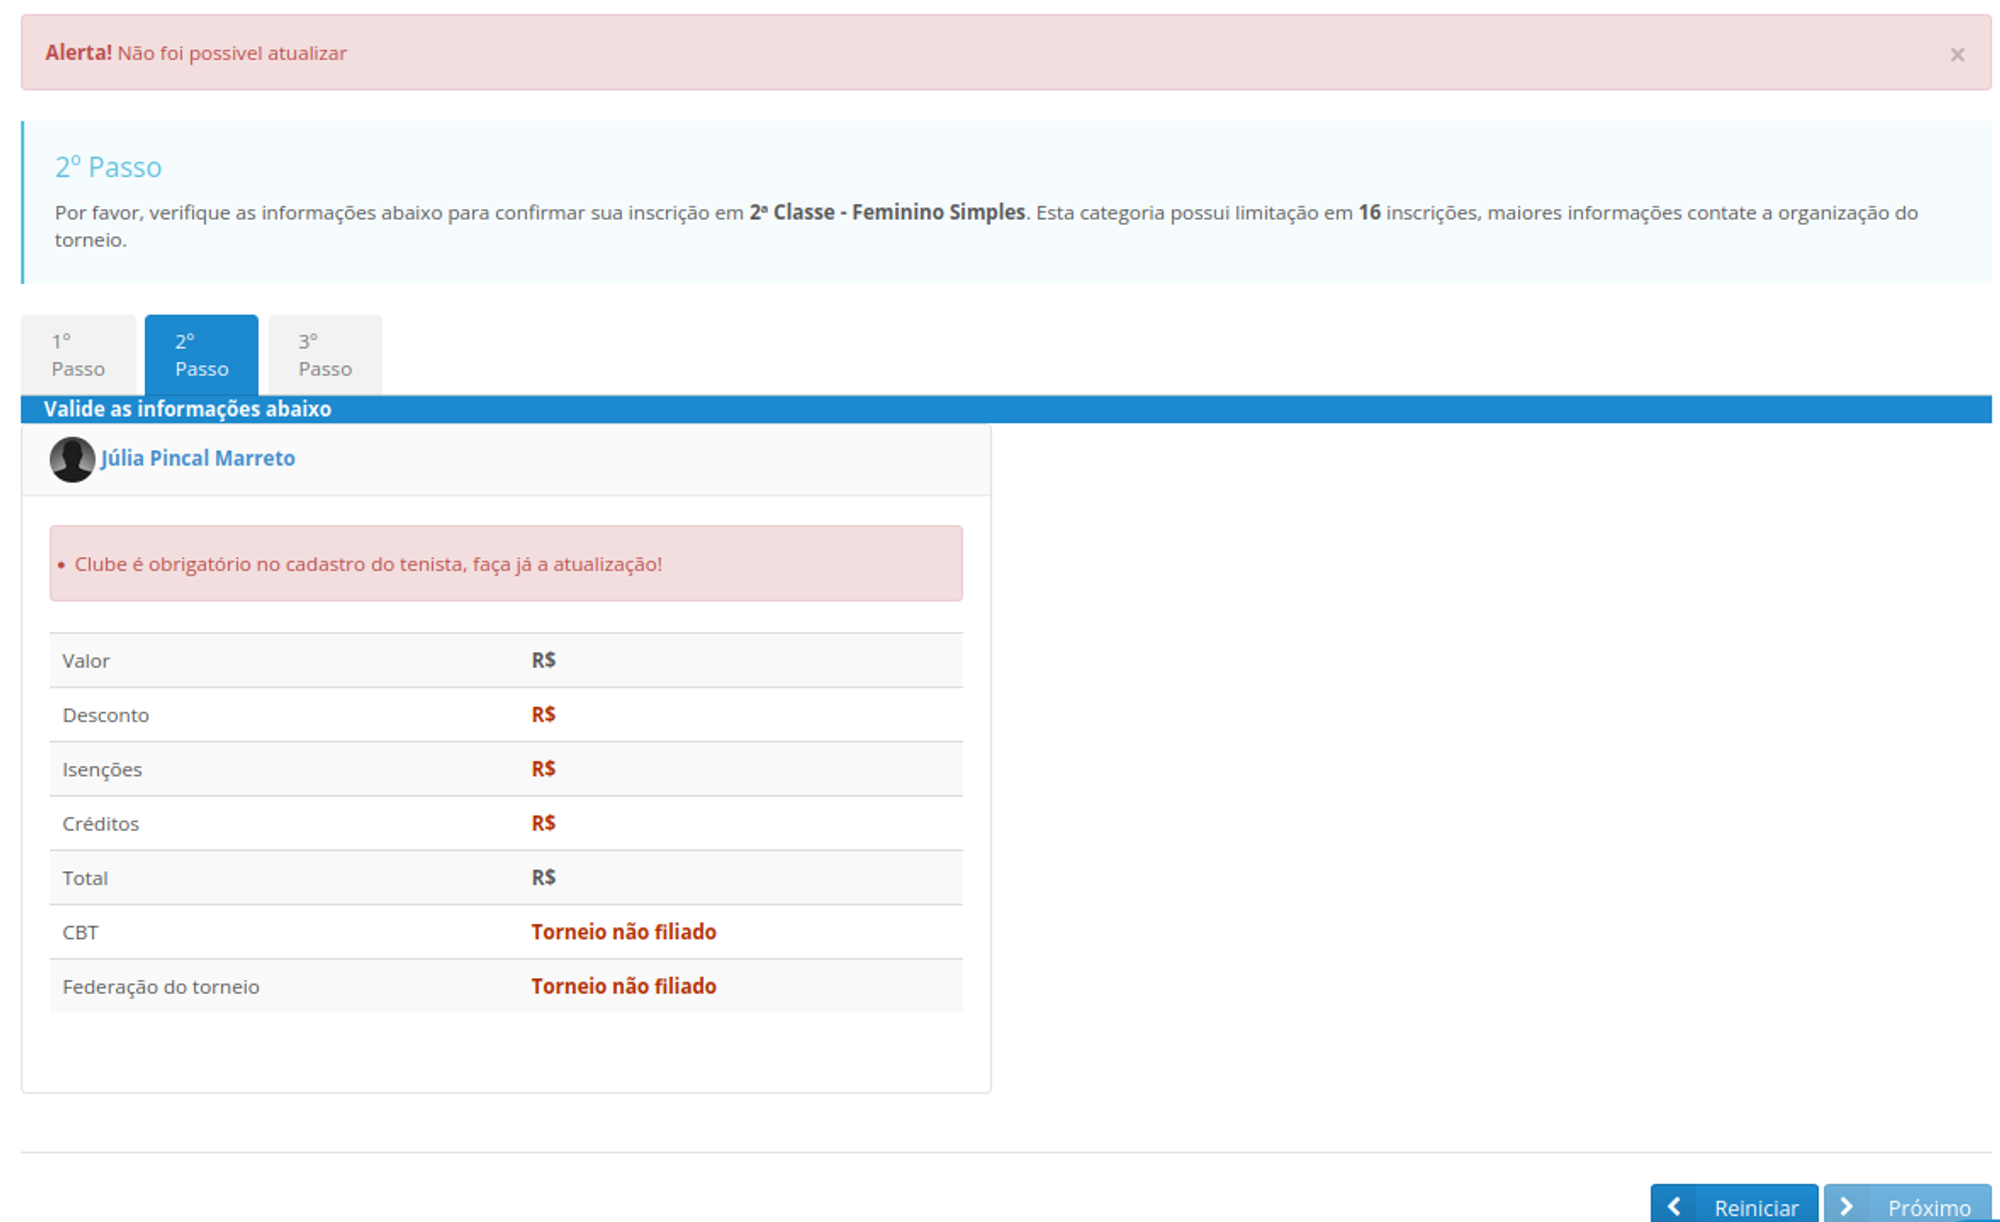2000x1222 pixels.
Task: Click the 'Clube é obrigatório' warning message
Action: (368, 564)
